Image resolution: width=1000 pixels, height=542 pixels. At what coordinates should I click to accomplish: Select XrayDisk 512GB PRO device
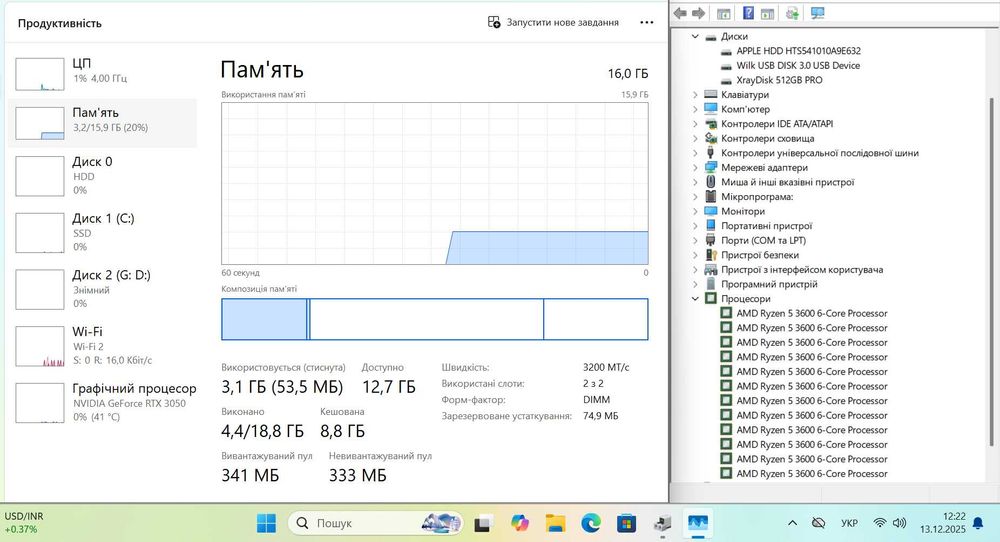779,80
